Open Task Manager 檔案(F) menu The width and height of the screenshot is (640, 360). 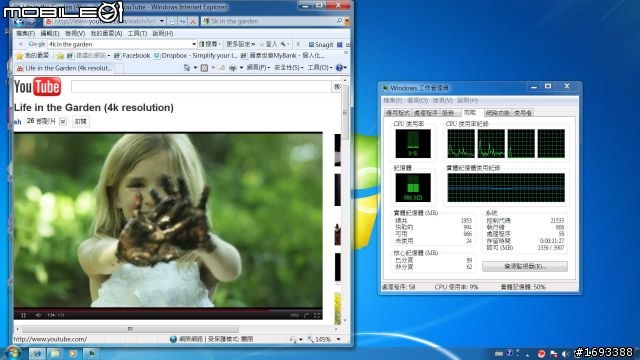392,100
